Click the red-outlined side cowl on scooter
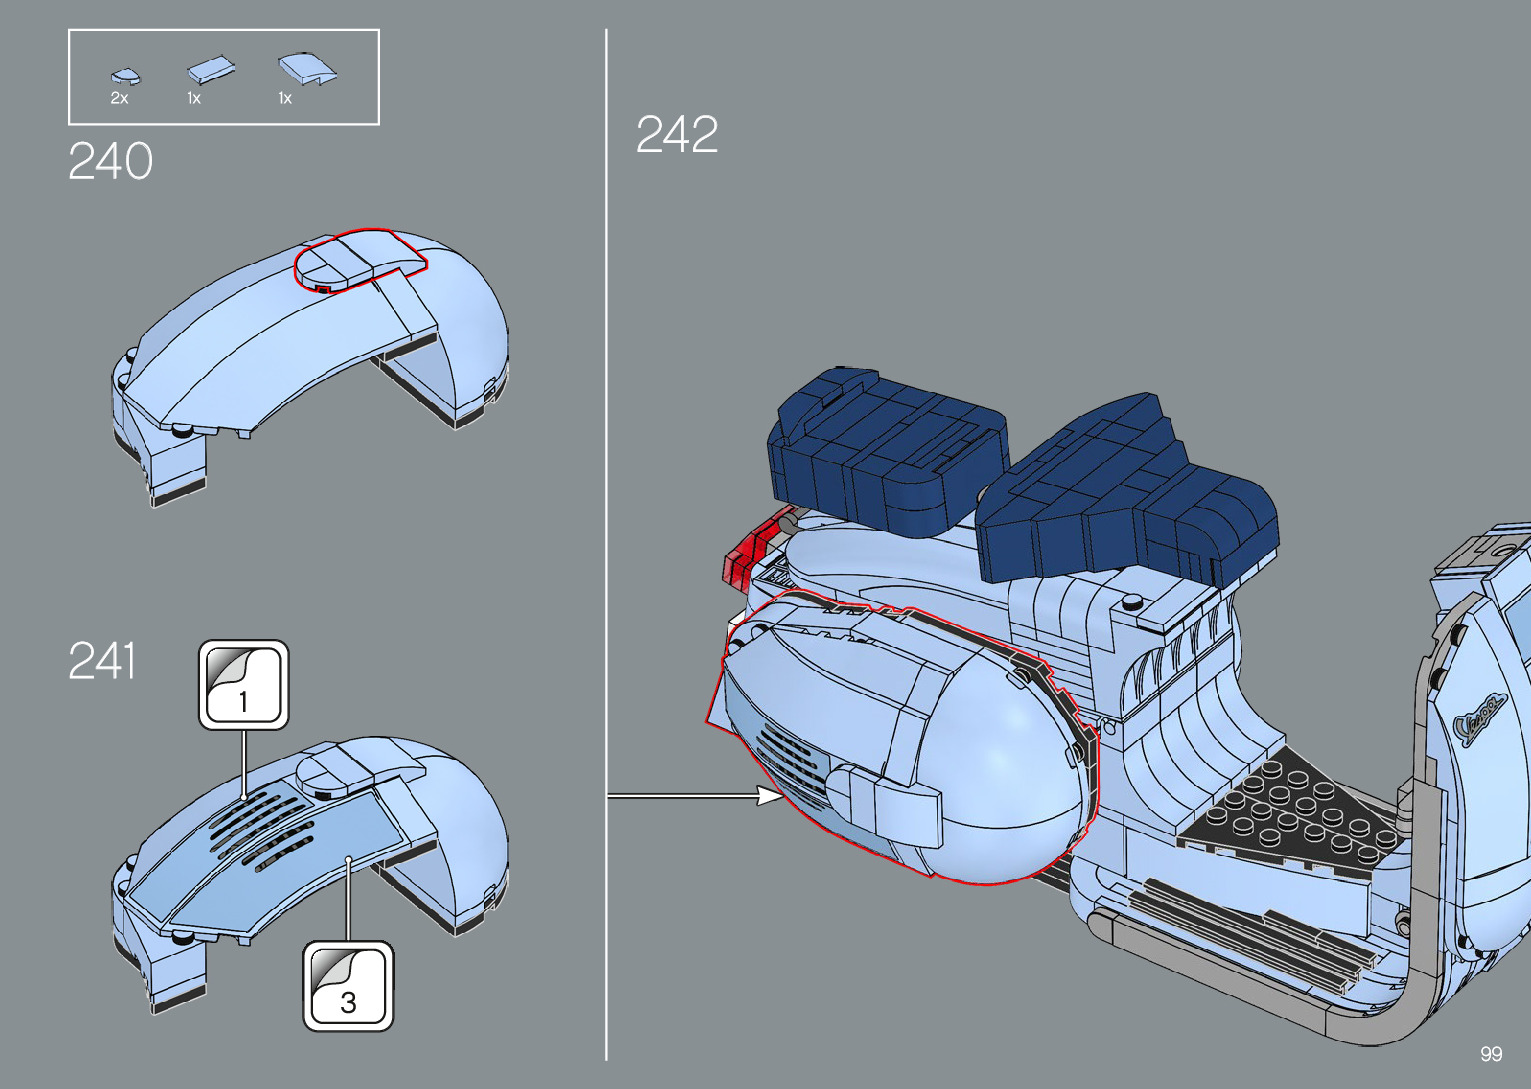This screenshot has width=1531, height=1089. pyautogui.click(x=900, y=740)
